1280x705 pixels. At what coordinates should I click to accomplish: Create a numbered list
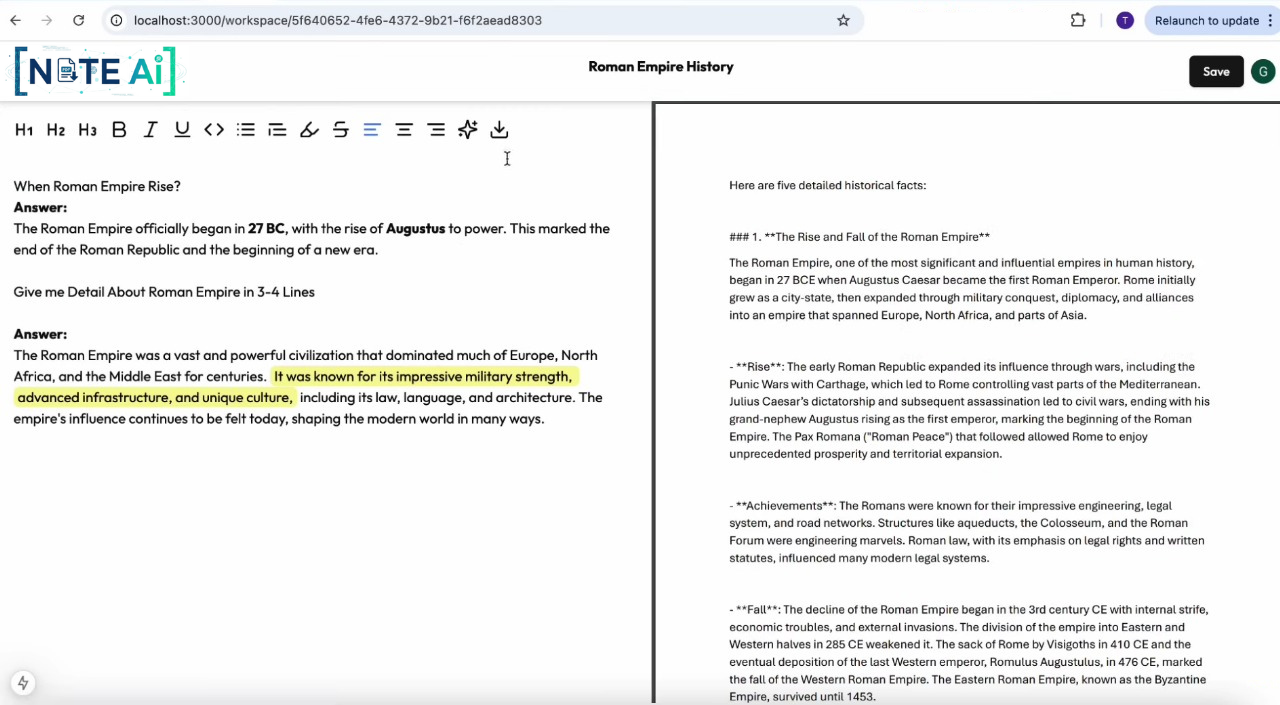click(277, 130)
